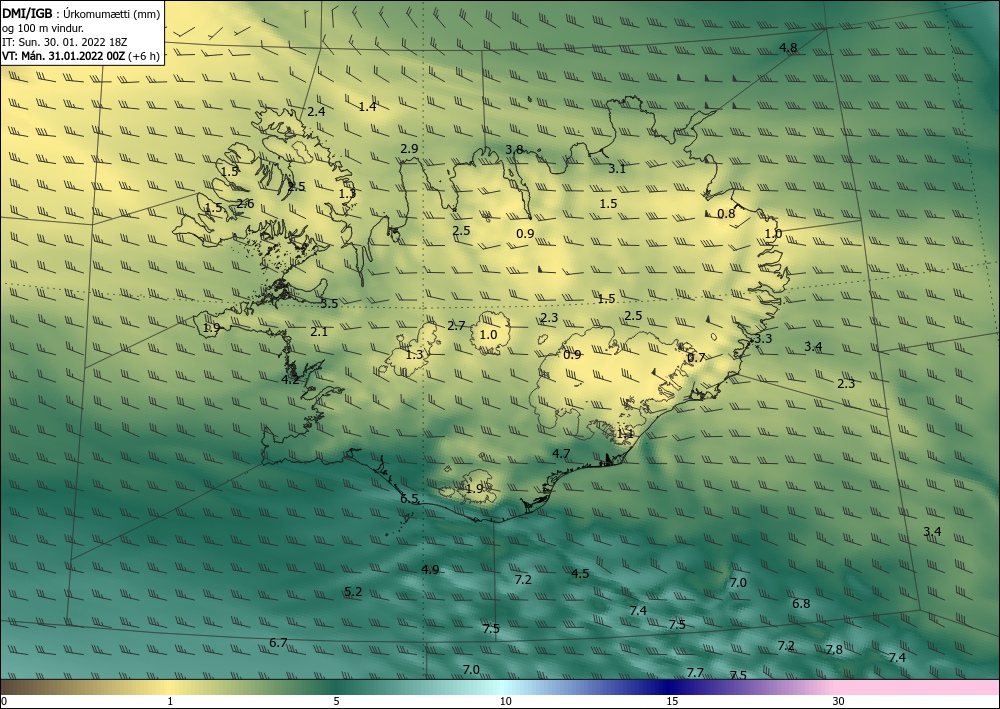The width and height of the screenshot is (1000, 709).
Task: Click the 4.5 value south of Iceland
Action: (x=580, y=574)
